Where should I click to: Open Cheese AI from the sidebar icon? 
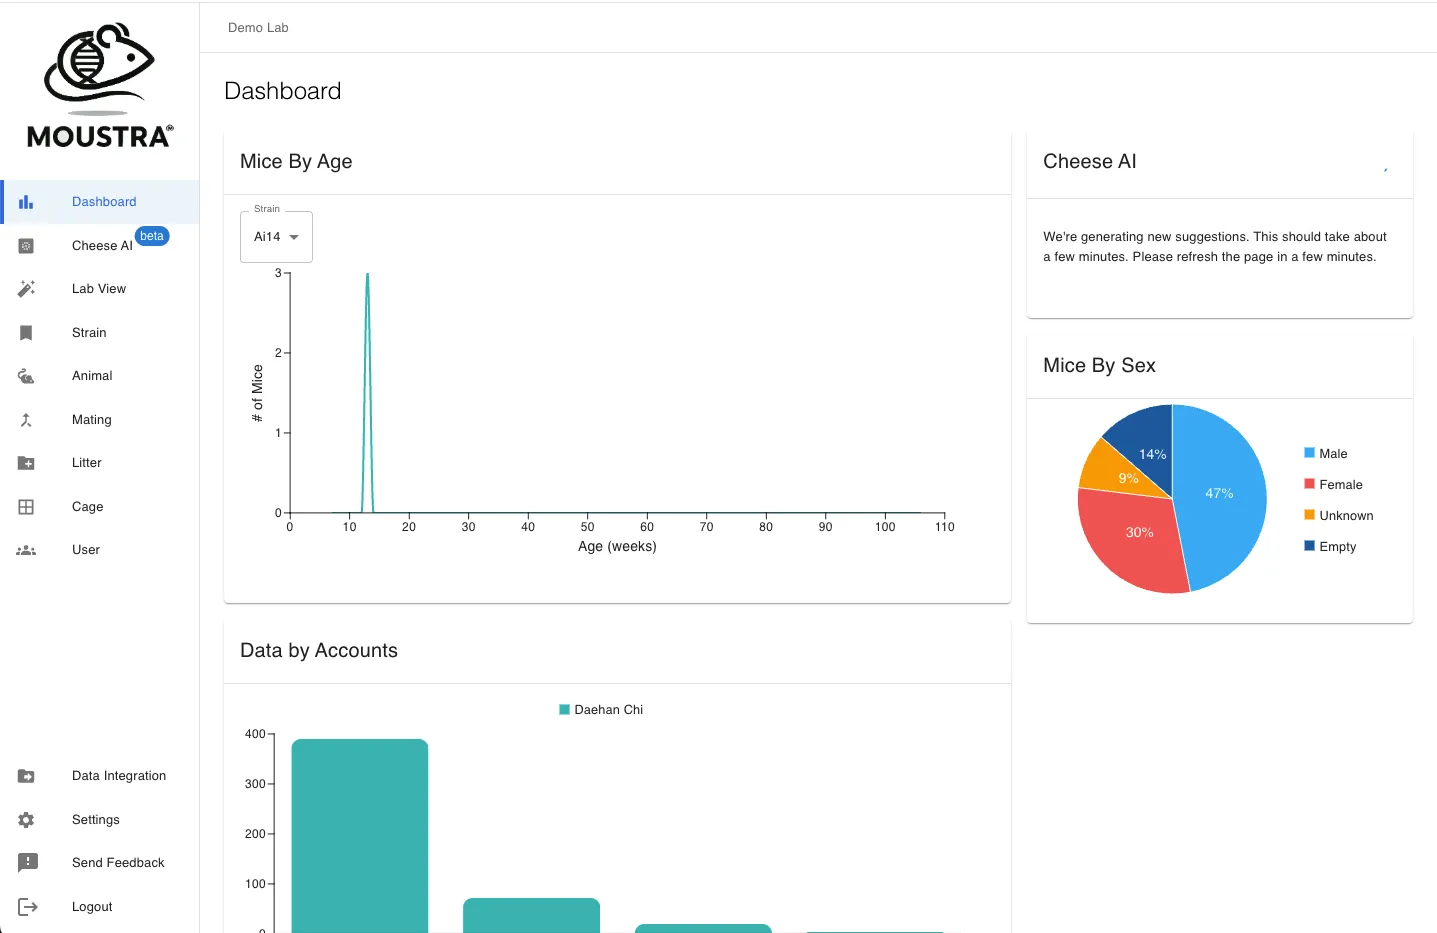26,245
